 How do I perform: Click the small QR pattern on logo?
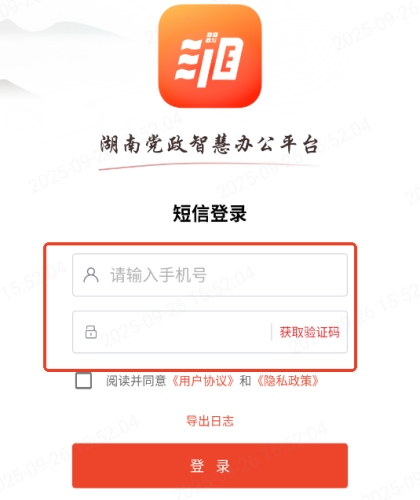coord(212,37)
